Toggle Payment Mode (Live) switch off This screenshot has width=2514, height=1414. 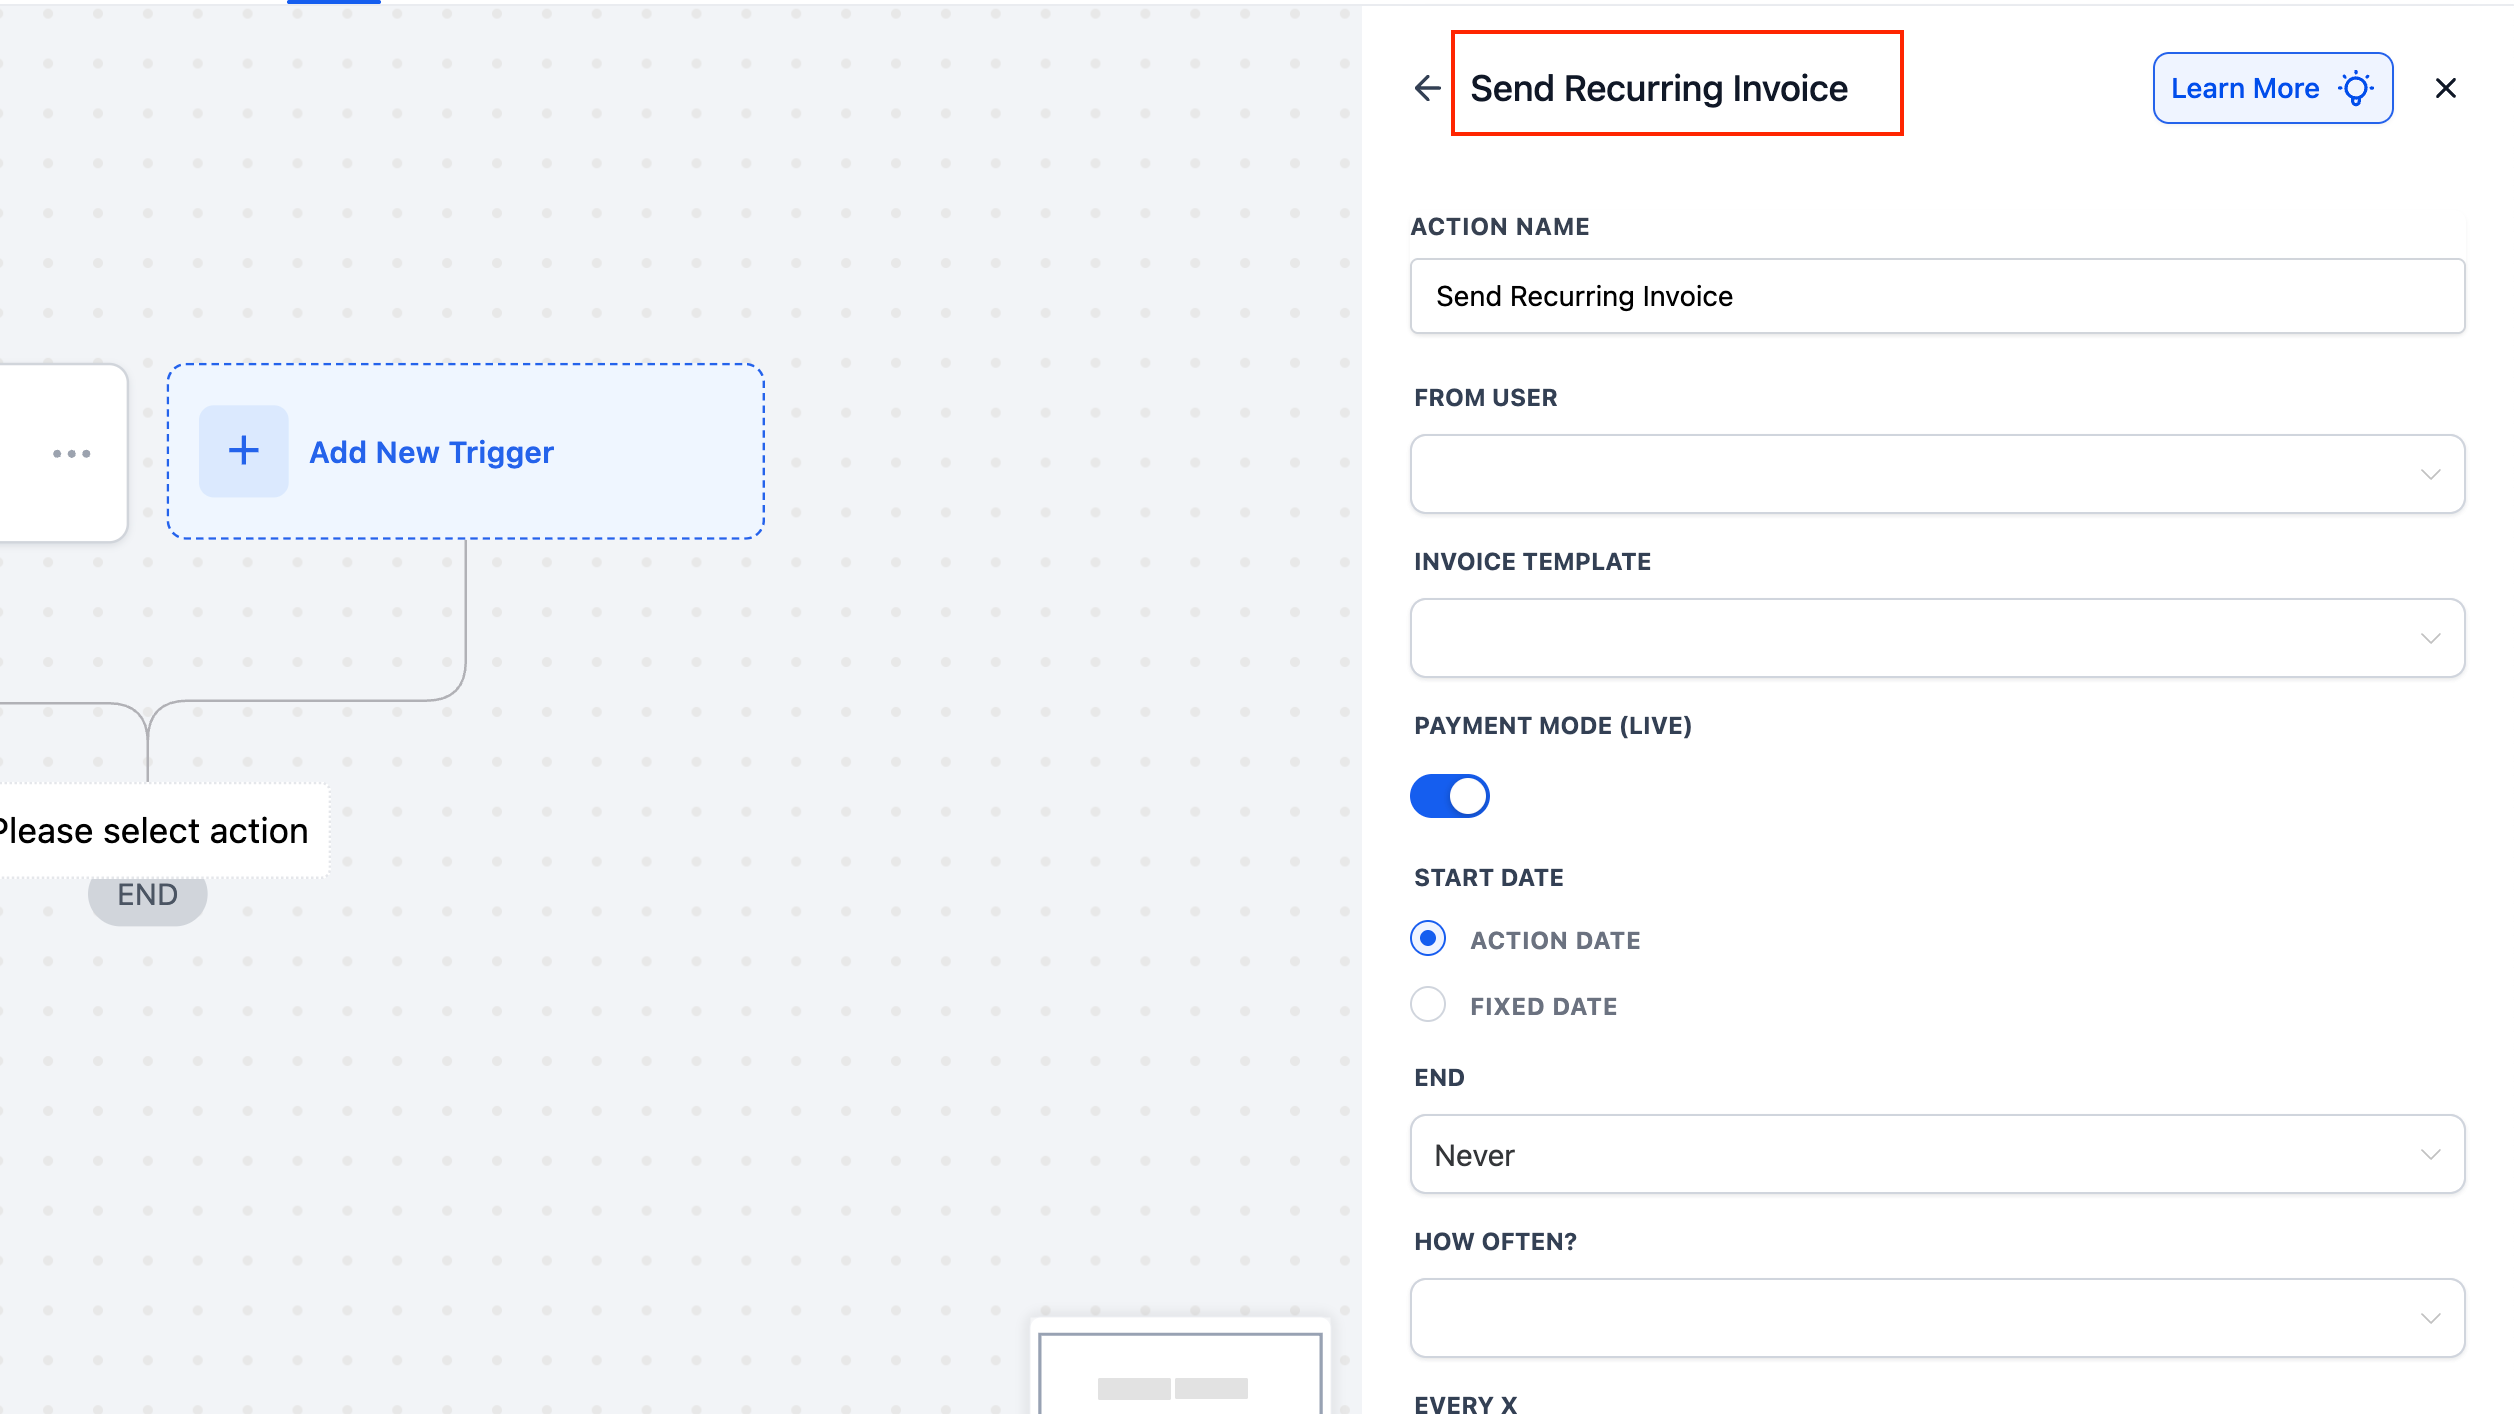(x=1449, y=796)
